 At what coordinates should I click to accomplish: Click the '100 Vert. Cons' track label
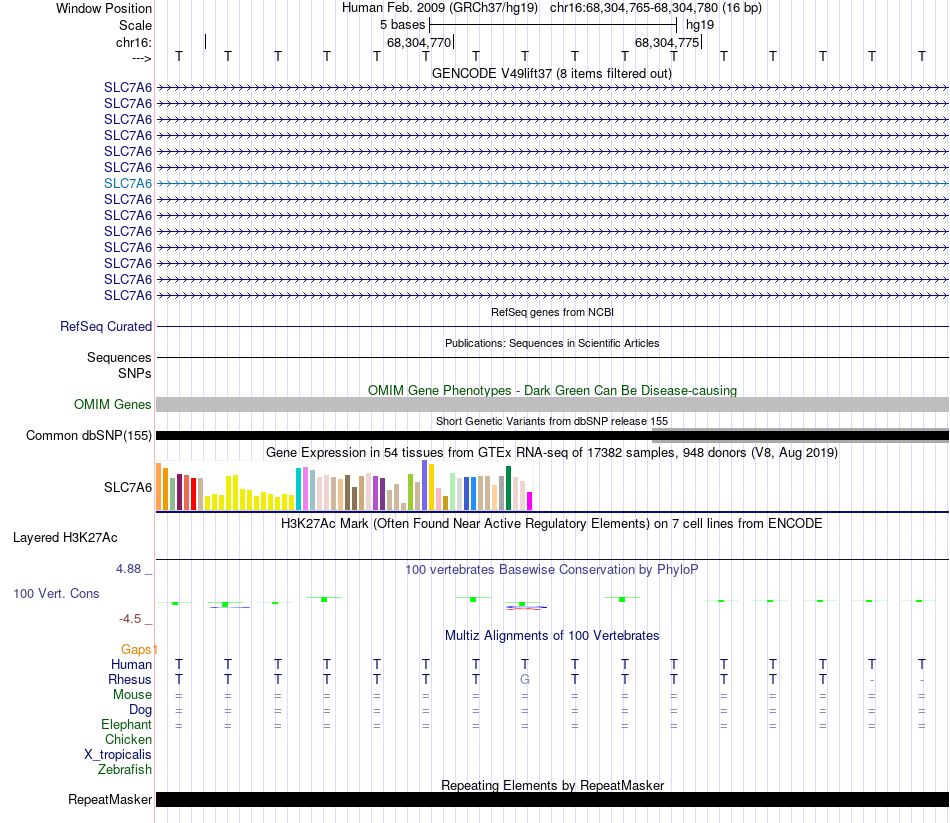(x=56, y=593)
